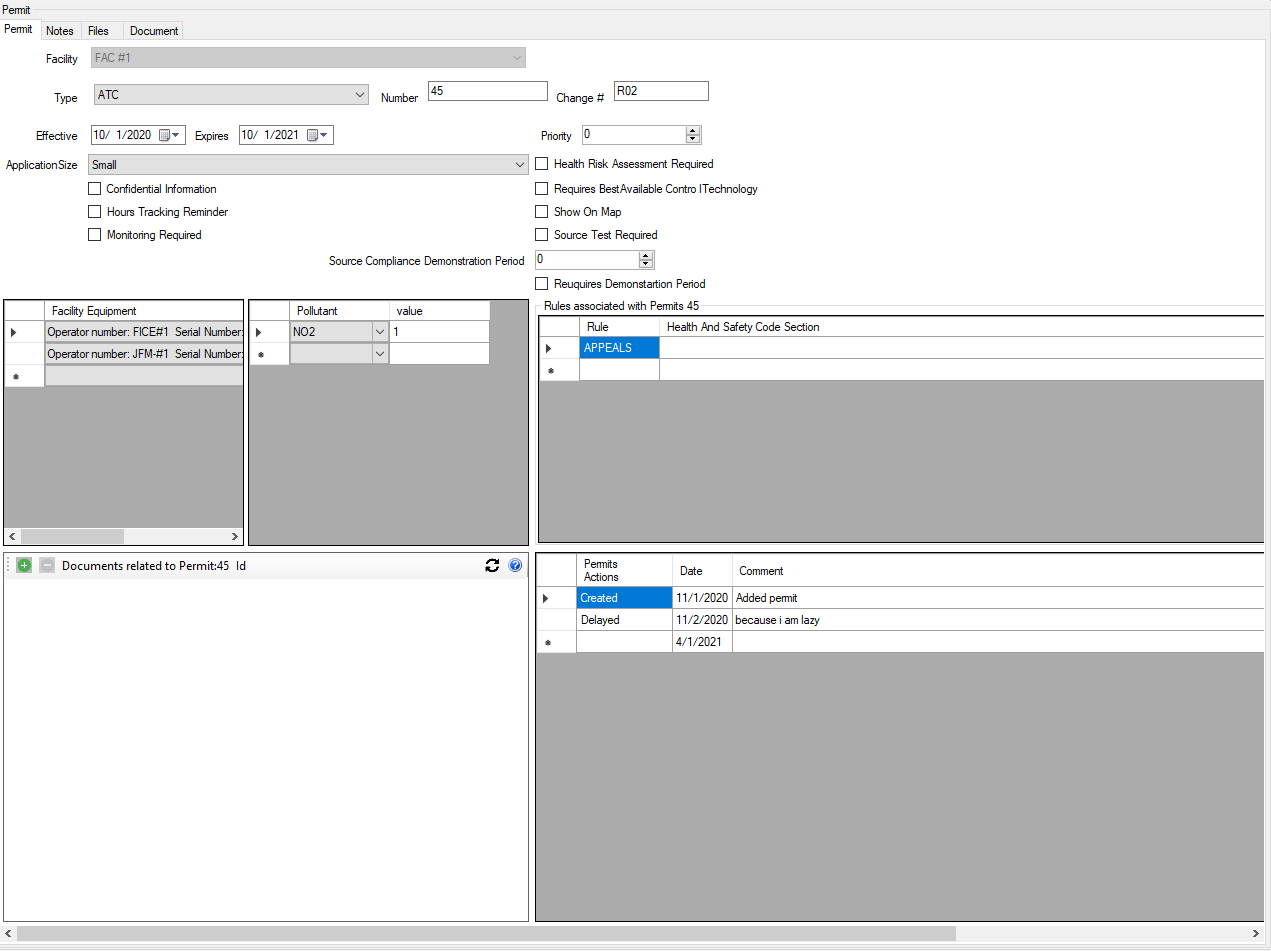Image resolution: width=1271 pixels, height=951 pixels.
Task: Open the blue help icon in documents panel
Action: click(515, 566)
